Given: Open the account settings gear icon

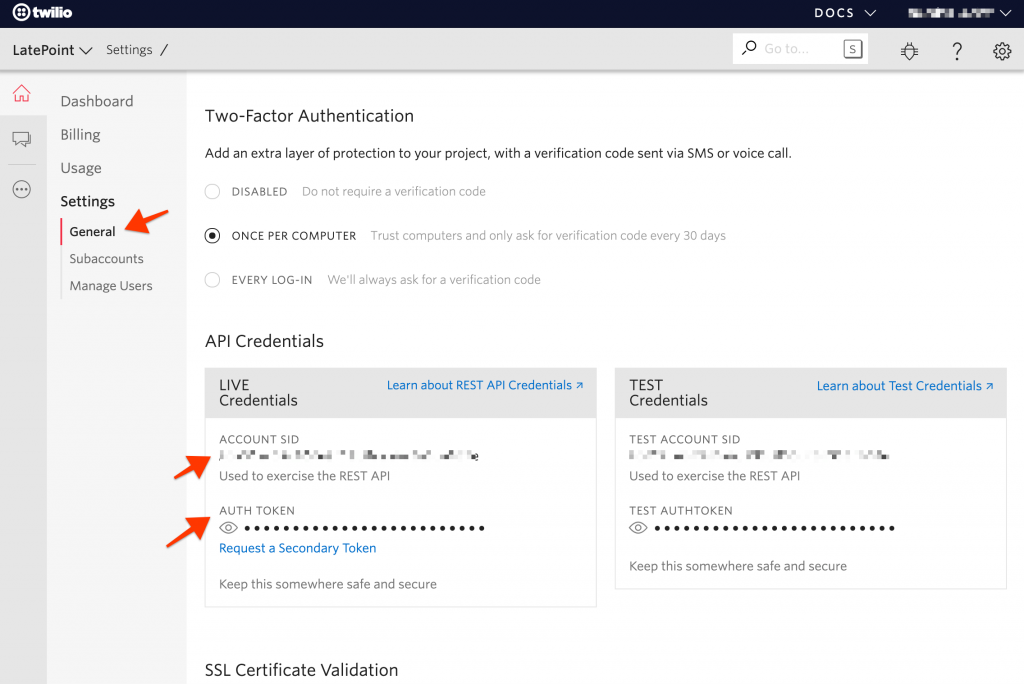Looking at the screenshot, I should [x=1002, y=50].
